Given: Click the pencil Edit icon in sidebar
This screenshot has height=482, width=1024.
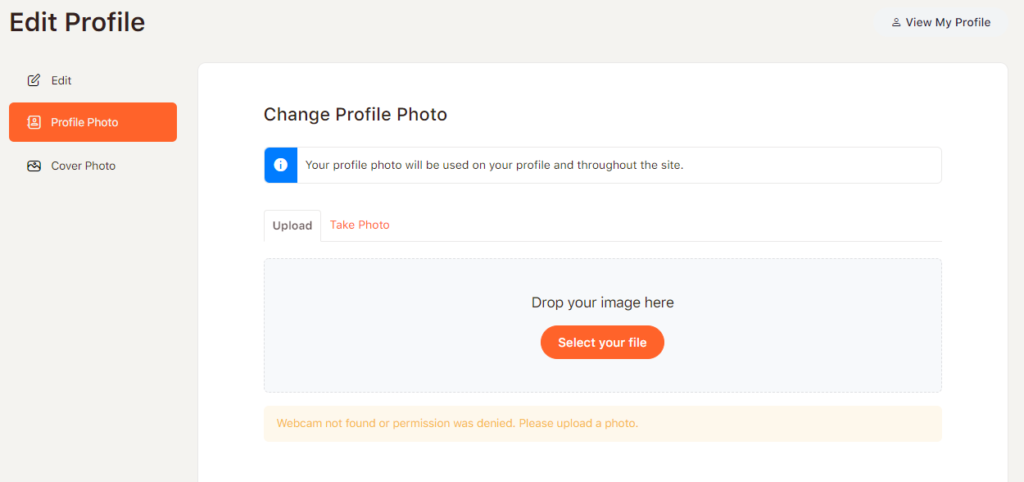Looking at the screenshot, I should pyautogui.click(x=33, y=81).
